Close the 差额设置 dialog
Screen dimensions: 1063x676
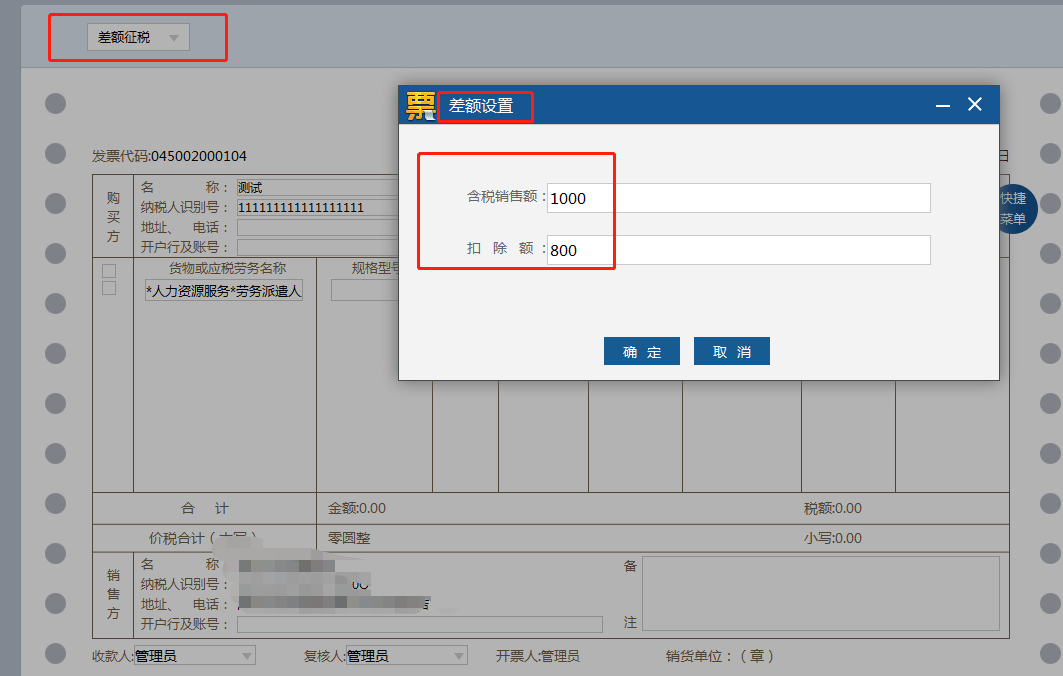point(975,104)
